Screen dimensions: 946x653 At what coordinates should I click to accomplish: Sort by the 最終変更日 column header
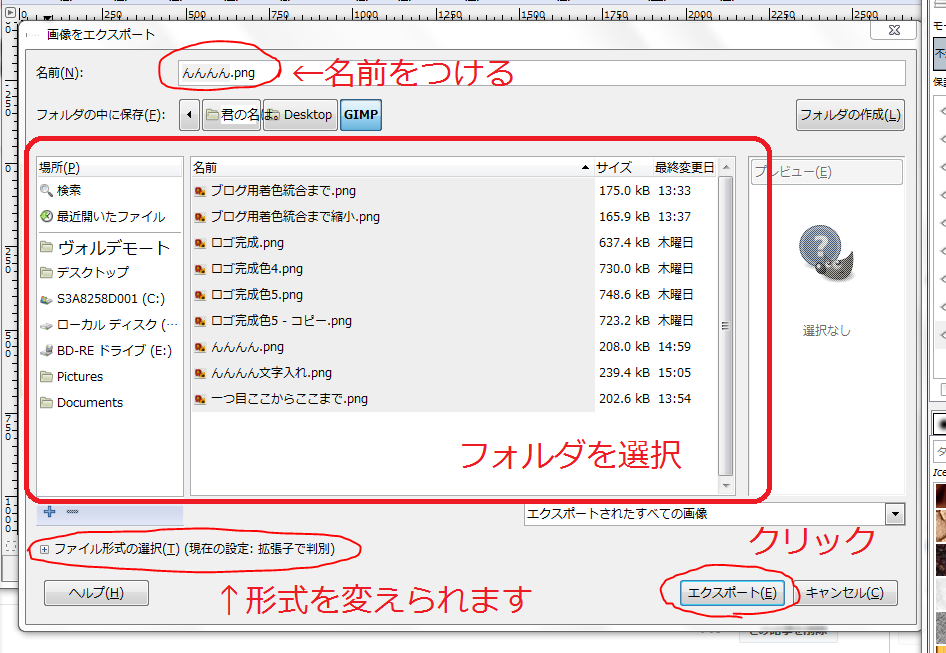point(685,168)
